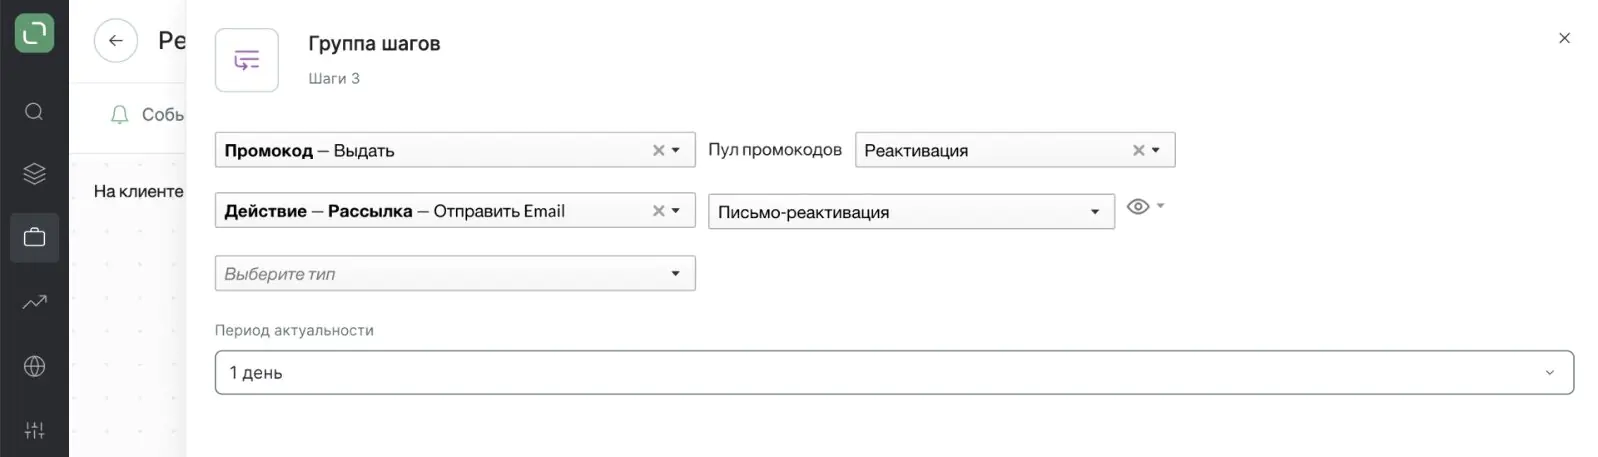This screenshot has height=457, width=1598.
Task: Expand the Действие — Рассылка dropdown arrow
Action: [x=676, y=211]
